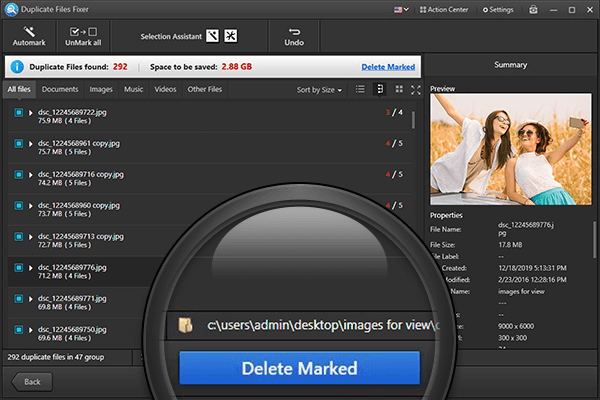Switch to the list view icon
Viewport: 600px width, 400px height.
tap(360, 90)
